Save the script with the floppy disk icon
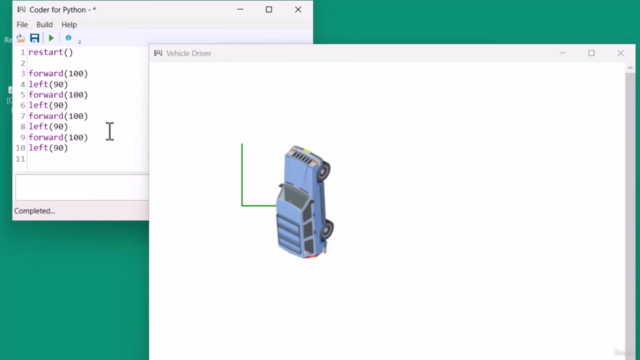640x360 pixels. coord(35,38)
